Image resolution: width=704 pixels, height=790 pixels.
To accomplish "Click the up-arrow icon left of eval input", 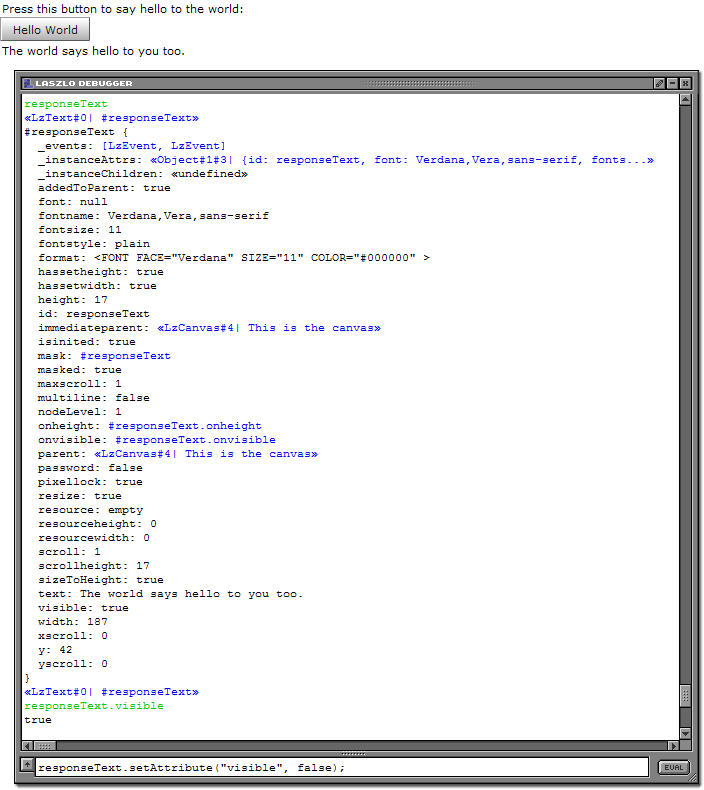I will [27, 765].
